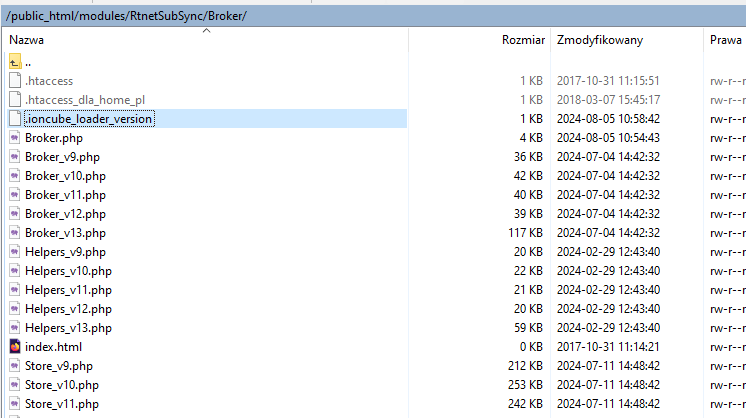
Task: Click the Broker_v9.php file icon
Action: pyautogui.click(x=15, y=156)
